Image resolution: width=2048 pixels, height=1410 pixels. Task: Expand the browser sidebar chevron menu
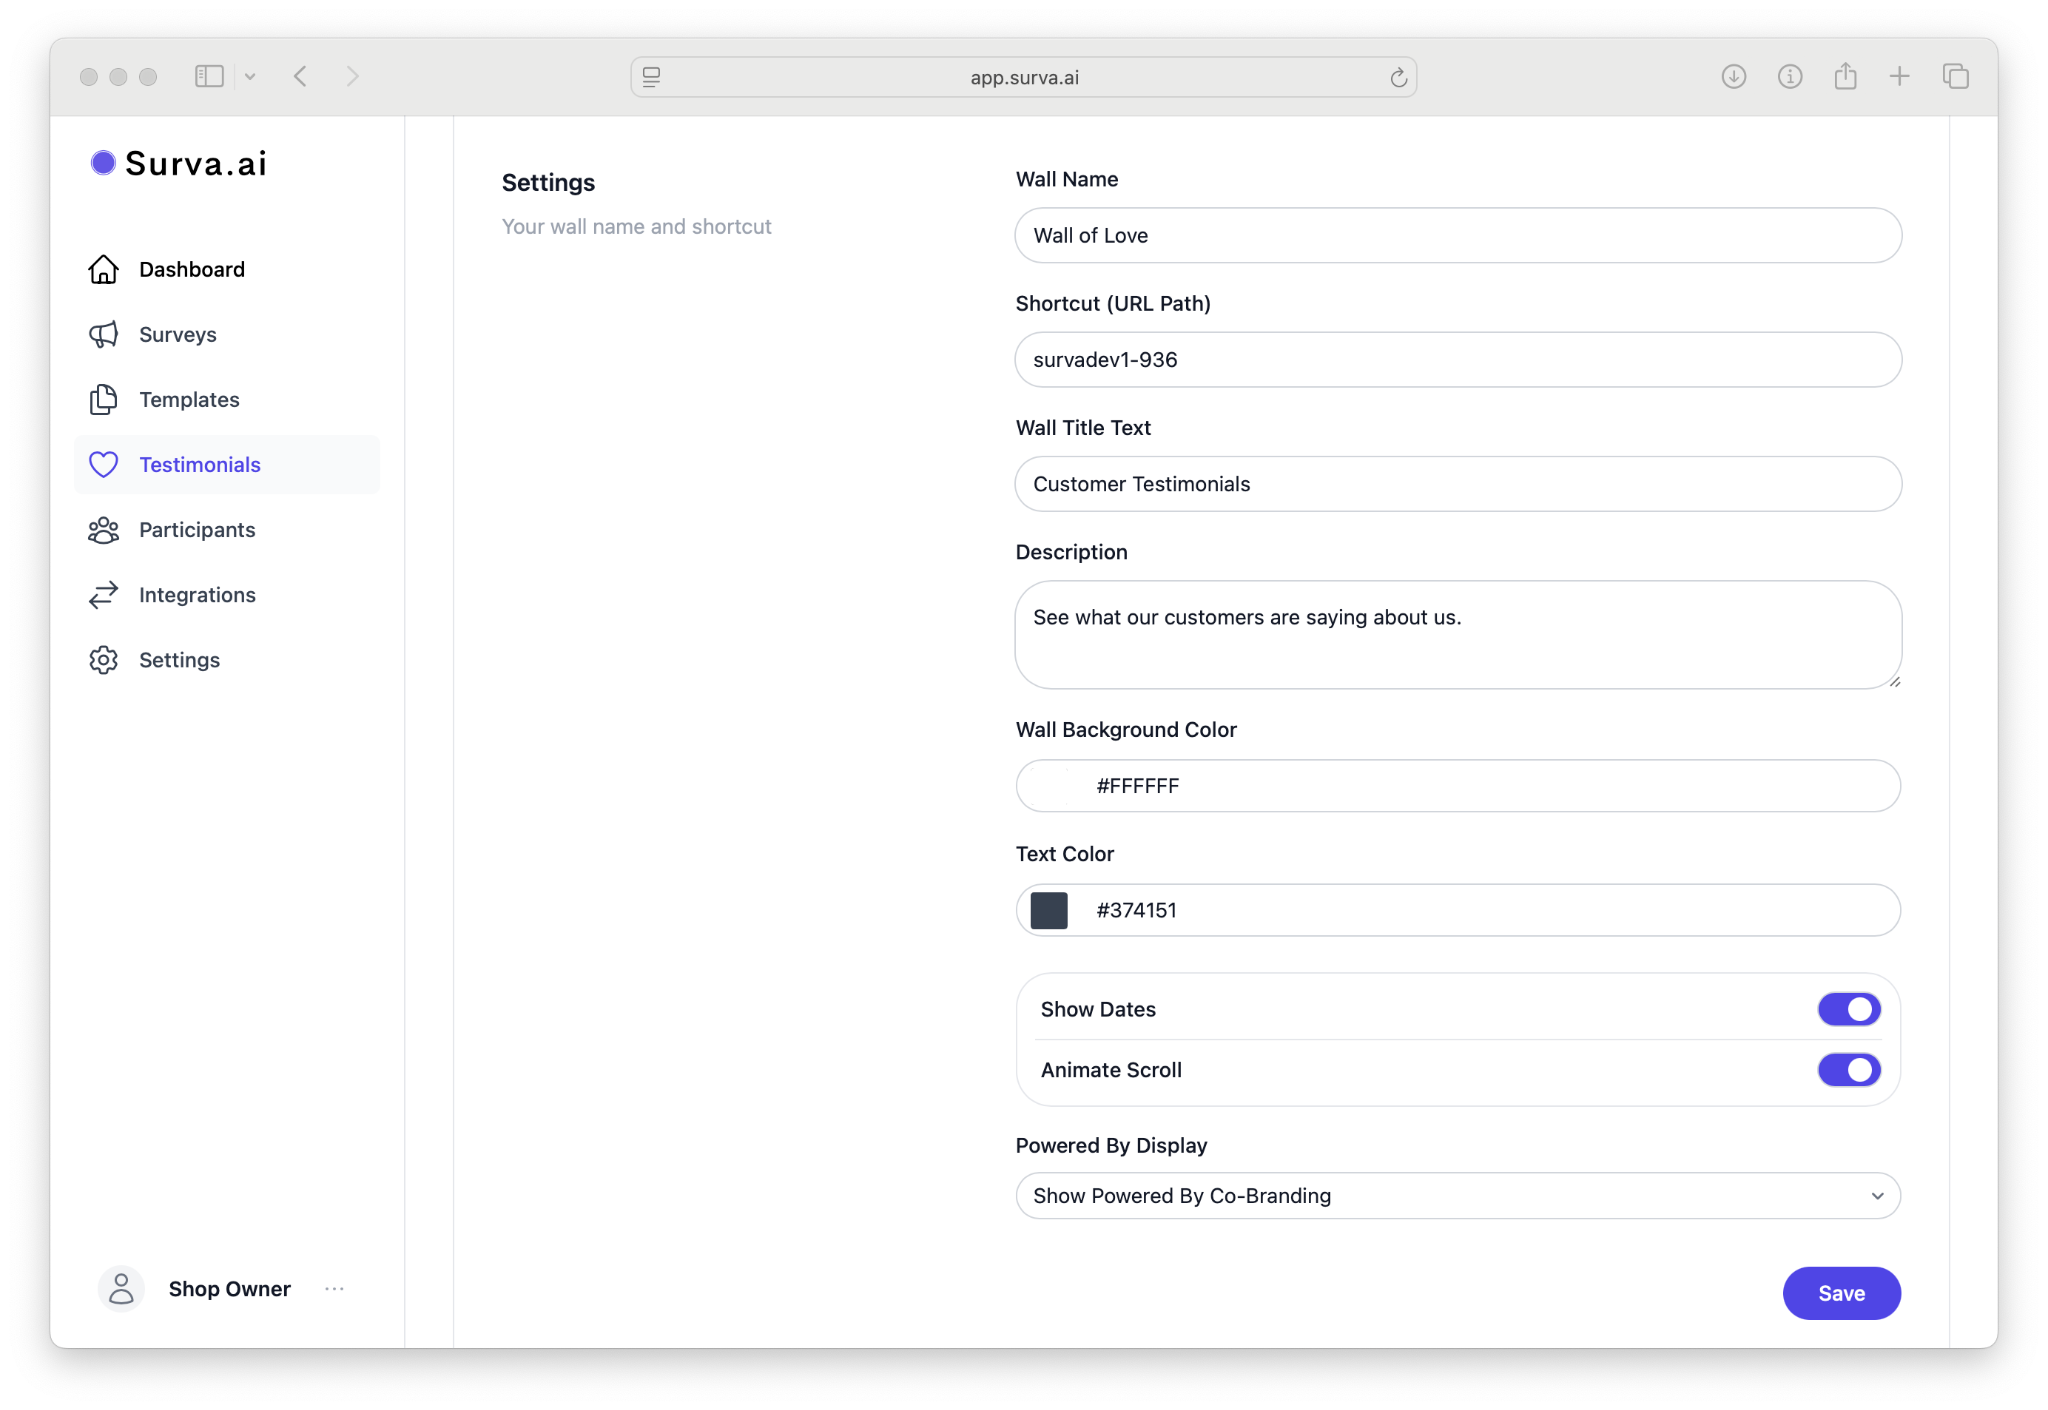pyautogui.click(x=250, y=76)
